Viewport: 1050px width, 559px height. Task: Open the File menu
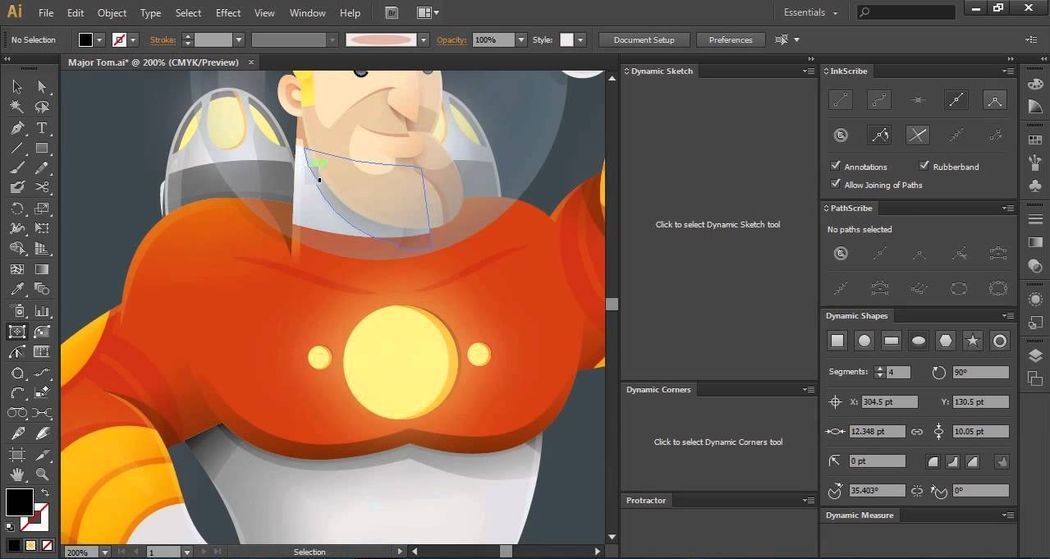point(46,13)
